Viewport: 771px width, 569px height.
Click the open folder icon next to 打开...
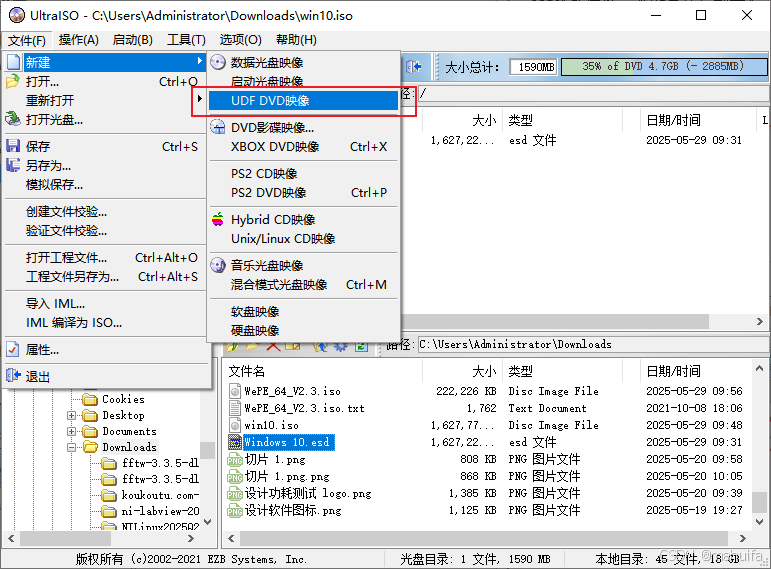tap(13, 81)
